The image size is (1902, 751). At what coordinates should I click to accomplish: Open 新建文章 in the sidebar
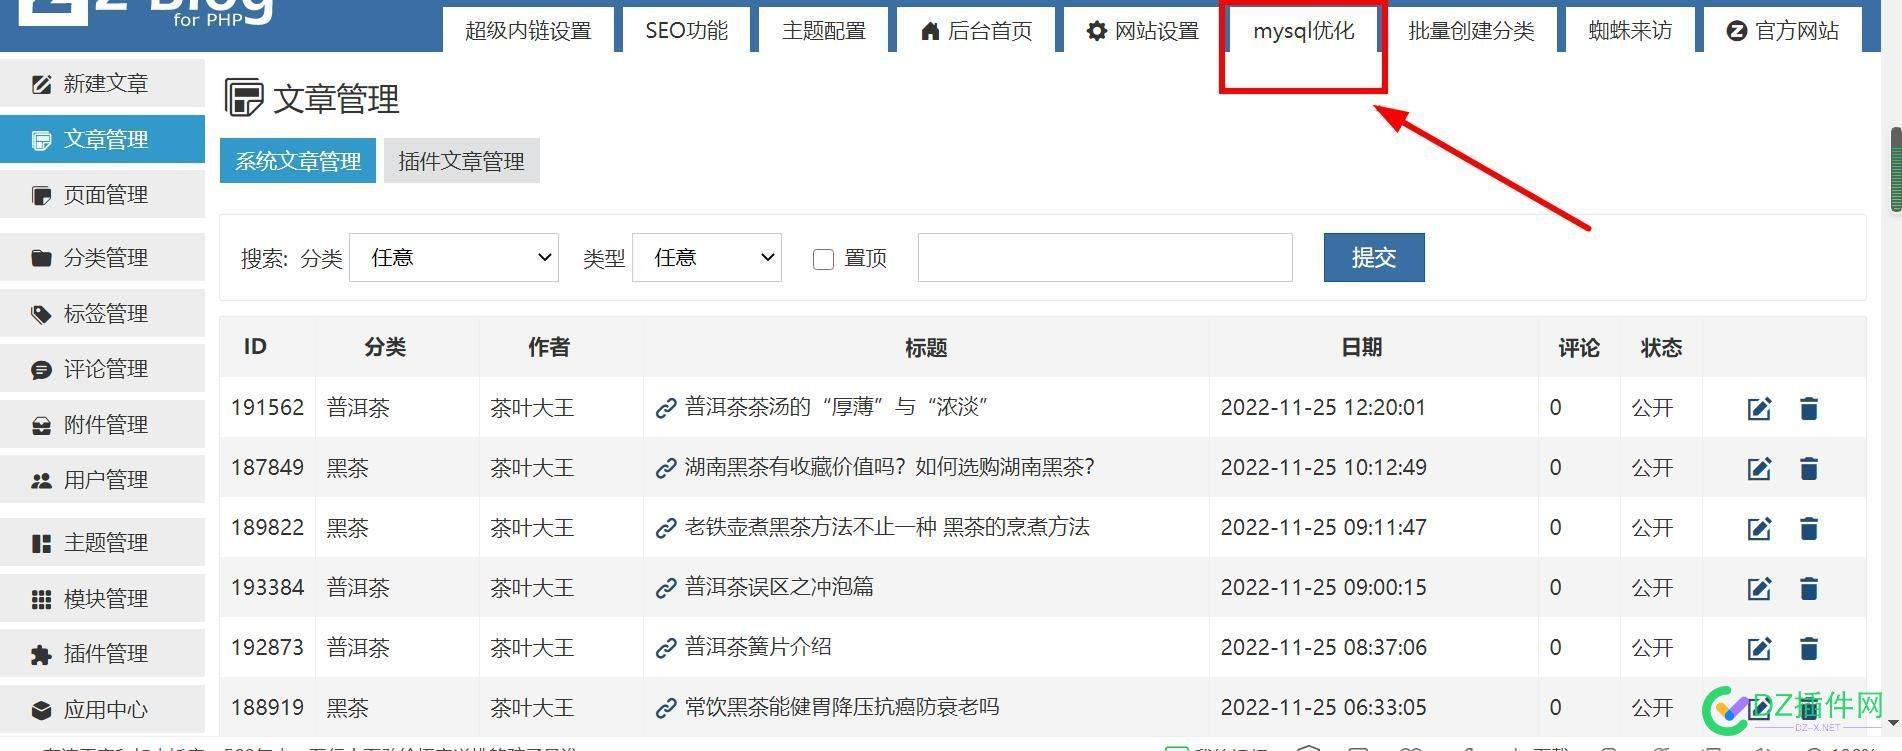[102, 84]
